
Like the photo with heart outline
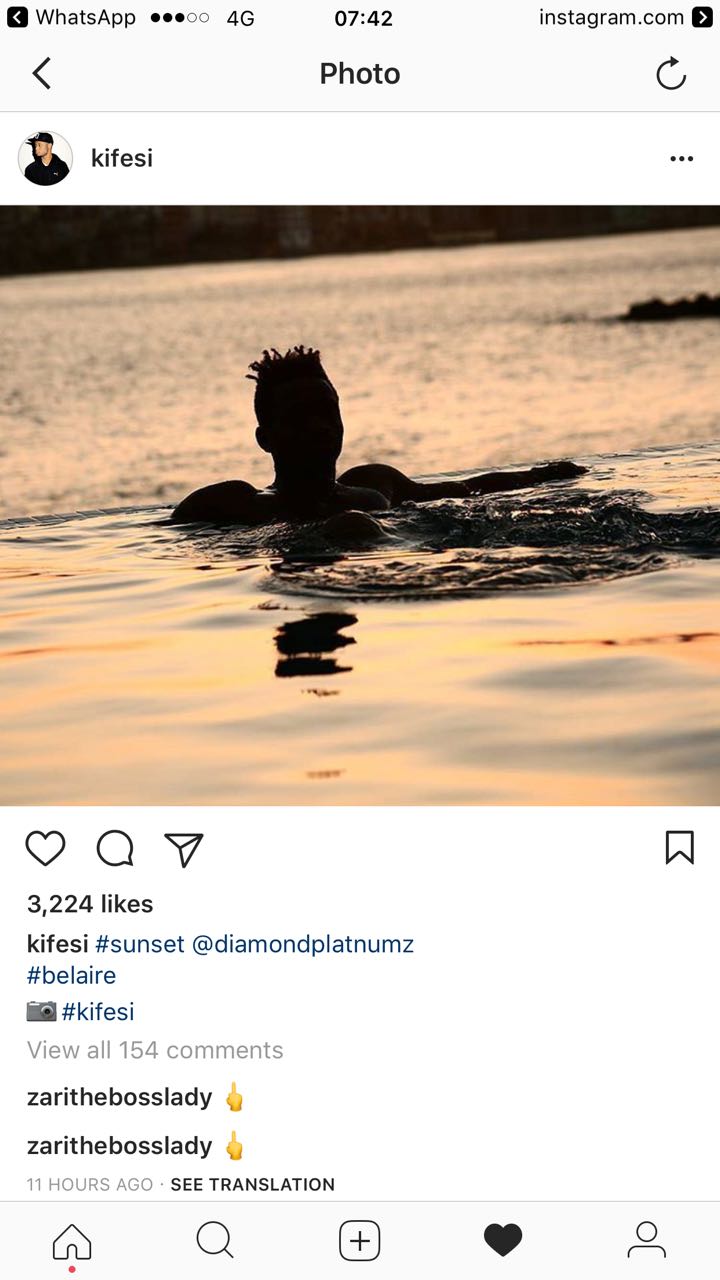(x=45, y=848)
